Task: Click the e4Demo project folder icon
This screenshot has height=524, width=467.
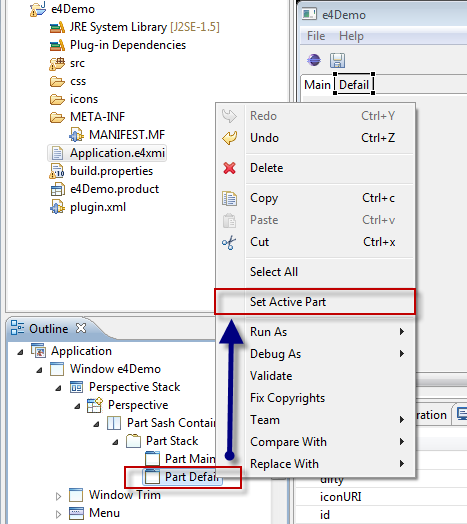Action: point(38,9)
